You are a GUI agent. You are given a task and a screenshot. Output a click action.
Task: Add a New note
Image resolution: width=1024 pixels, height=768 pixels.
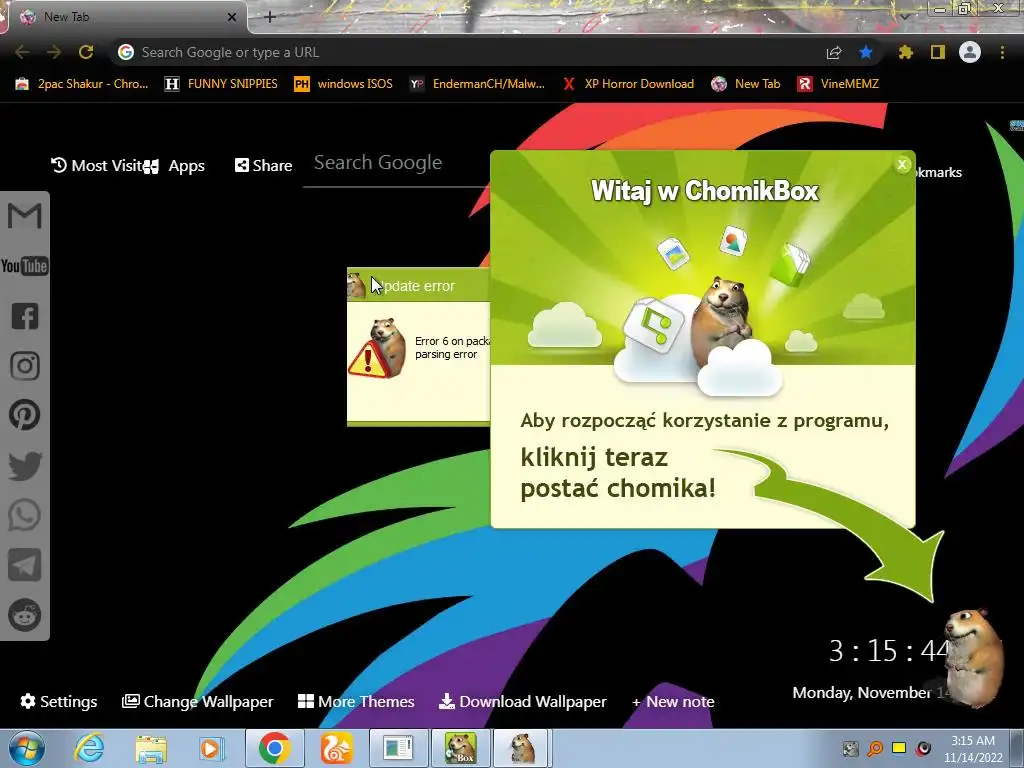pyautogui.click(x=673, y=701)
